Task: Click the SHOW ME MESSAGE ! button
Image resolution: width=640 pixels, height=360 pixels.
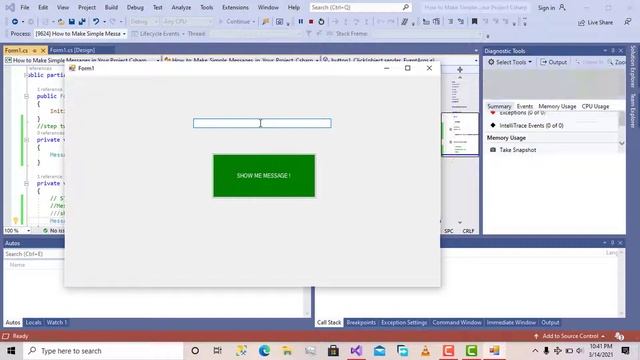Action: tap(264, 176)
